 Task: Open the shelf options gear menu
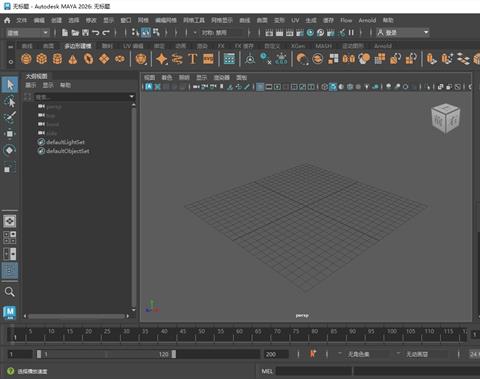click(x=11, y=62)
